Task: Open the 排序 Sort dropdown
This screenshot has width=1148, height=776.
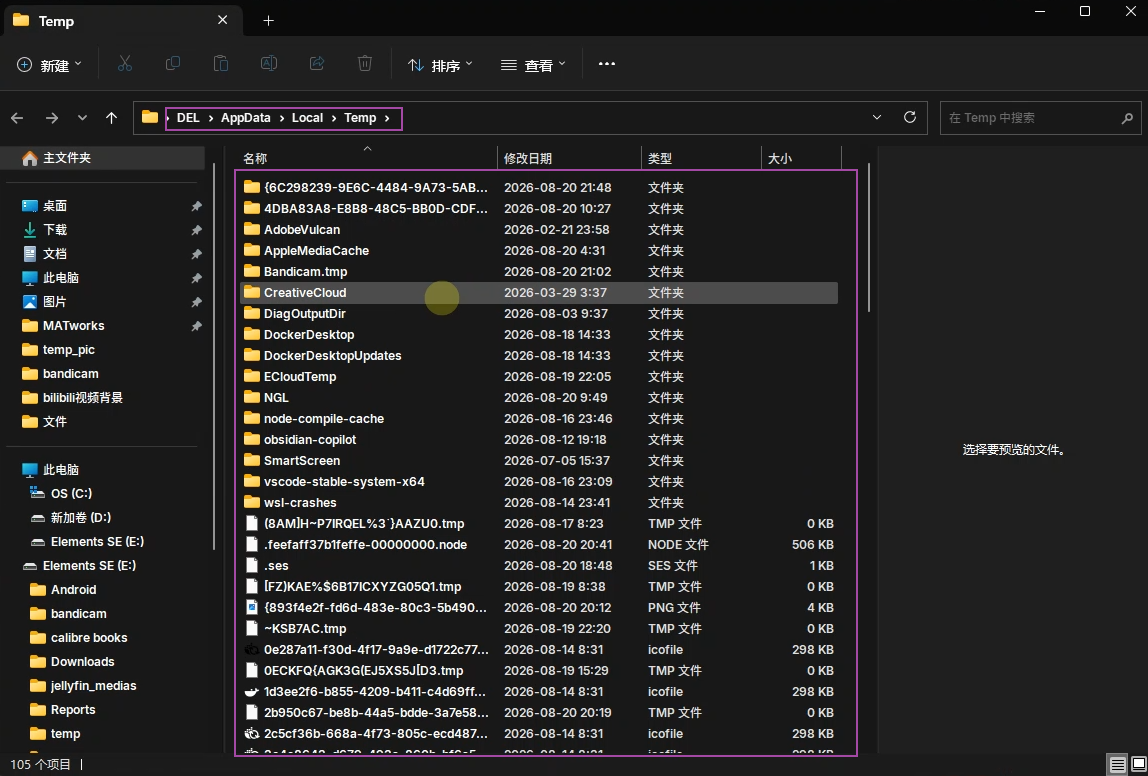Action: pyautogui.click(x=440, y=65)
